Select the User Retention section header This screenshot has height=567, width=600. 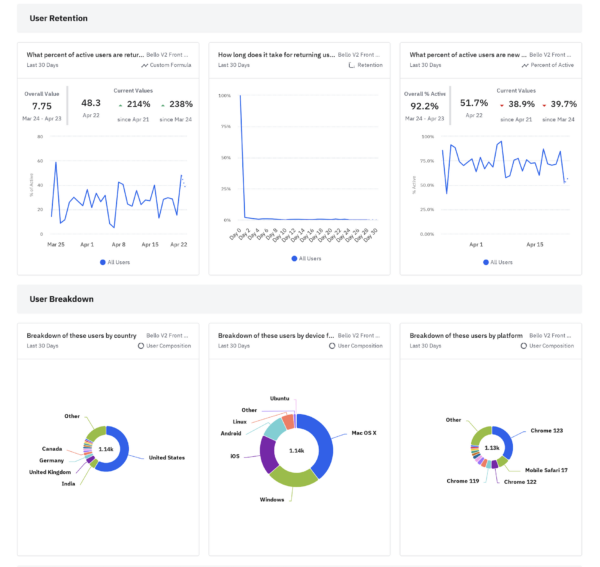[58, 18]
